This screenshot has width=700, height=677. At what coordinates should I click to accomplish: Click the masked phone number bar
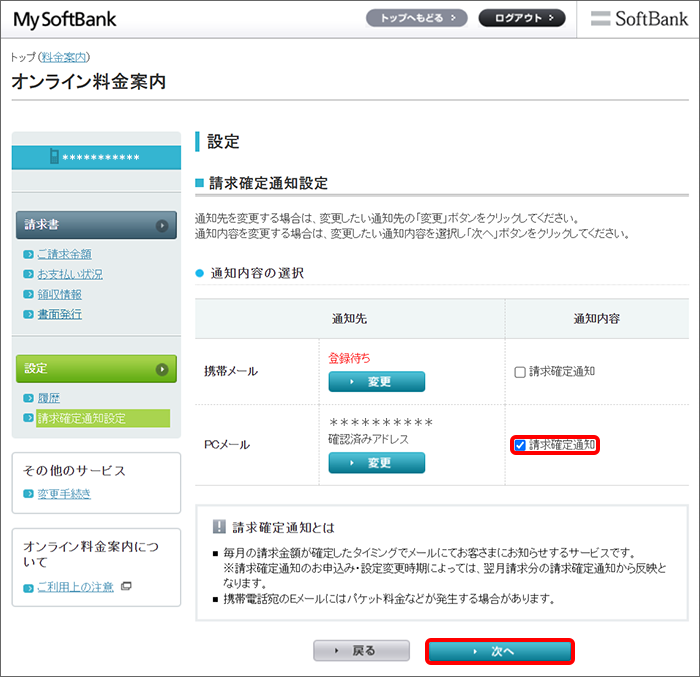96,158
